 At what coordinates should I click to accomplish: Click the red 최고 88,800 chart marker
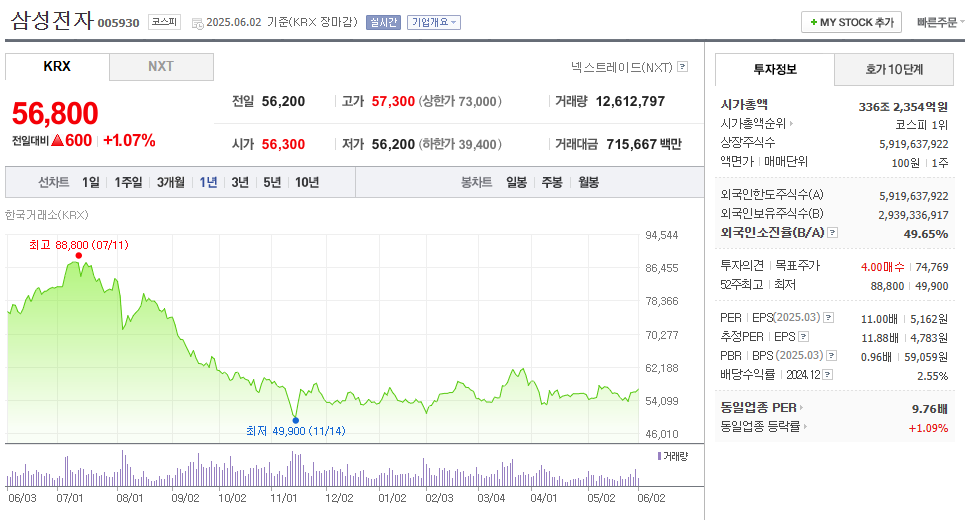[x=79, y=255]
